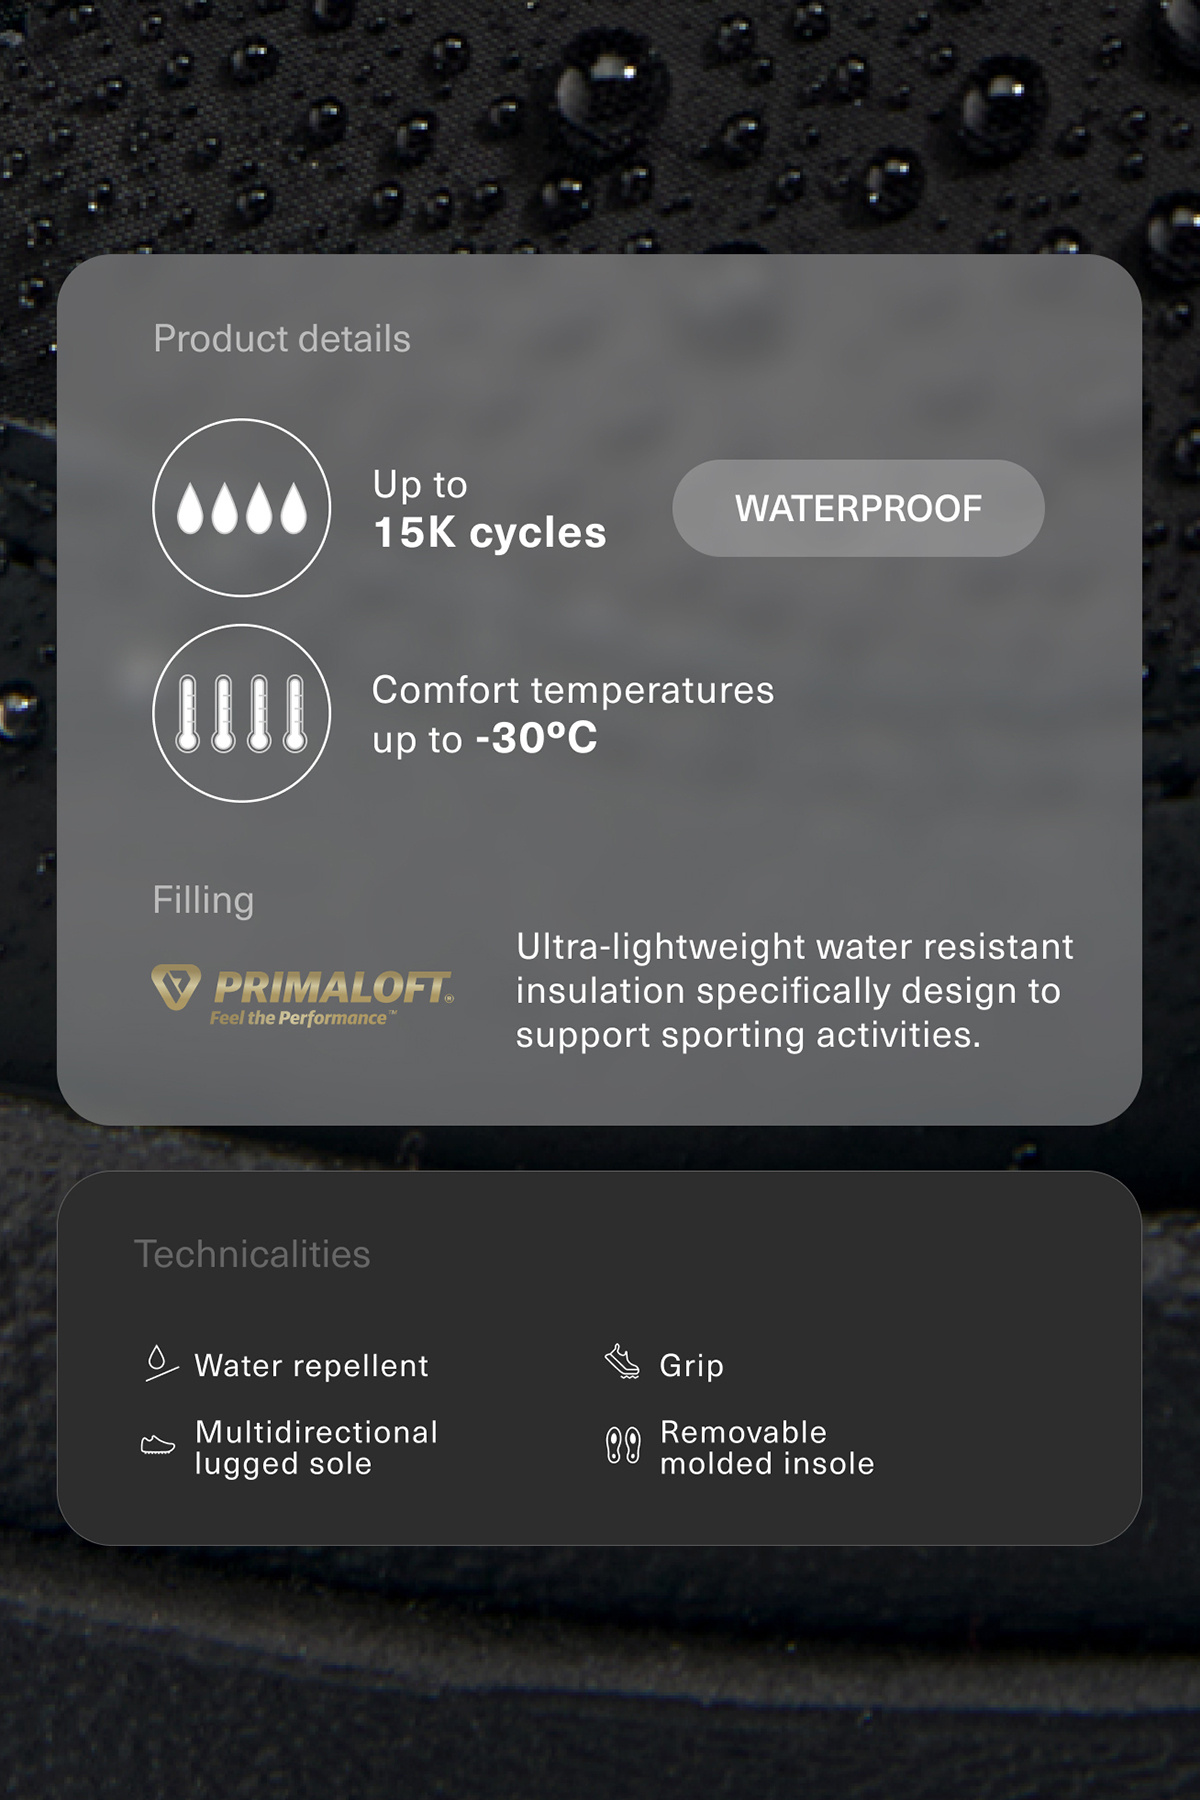Click the four water drops circle icon
The image size is (1200, 1800).
click(241, 508)
